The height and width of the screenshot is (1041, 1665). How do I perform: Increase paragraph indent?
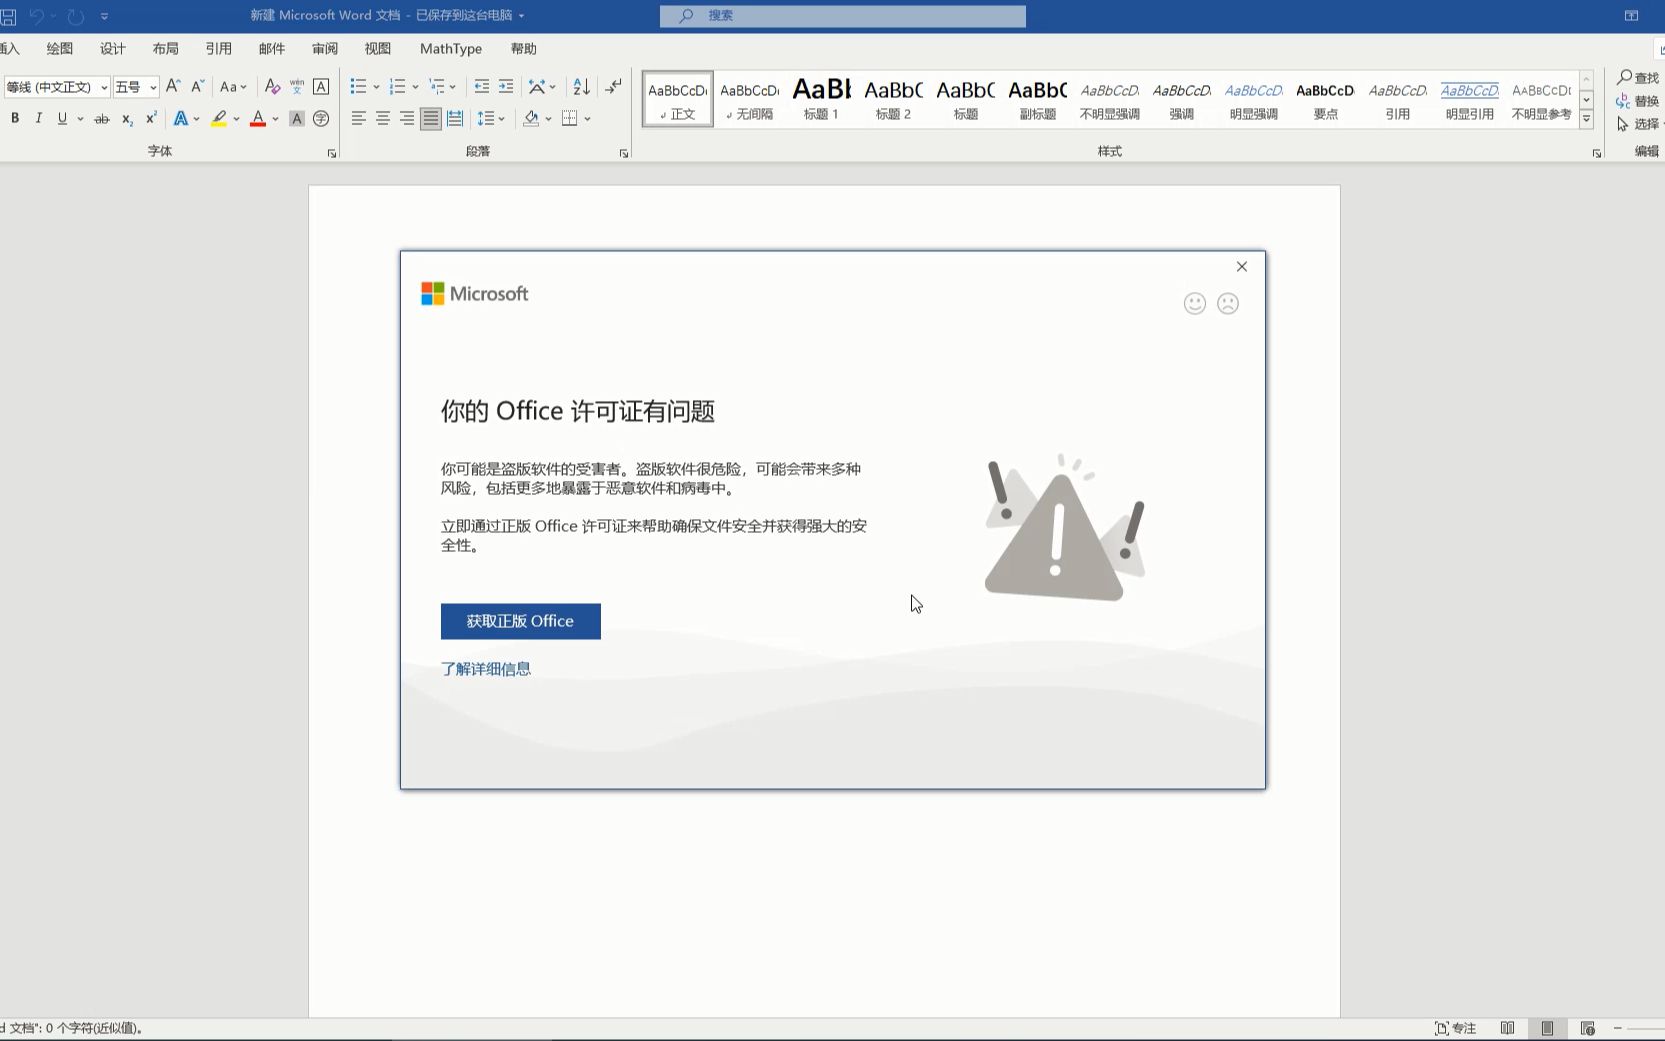point(506,87)
